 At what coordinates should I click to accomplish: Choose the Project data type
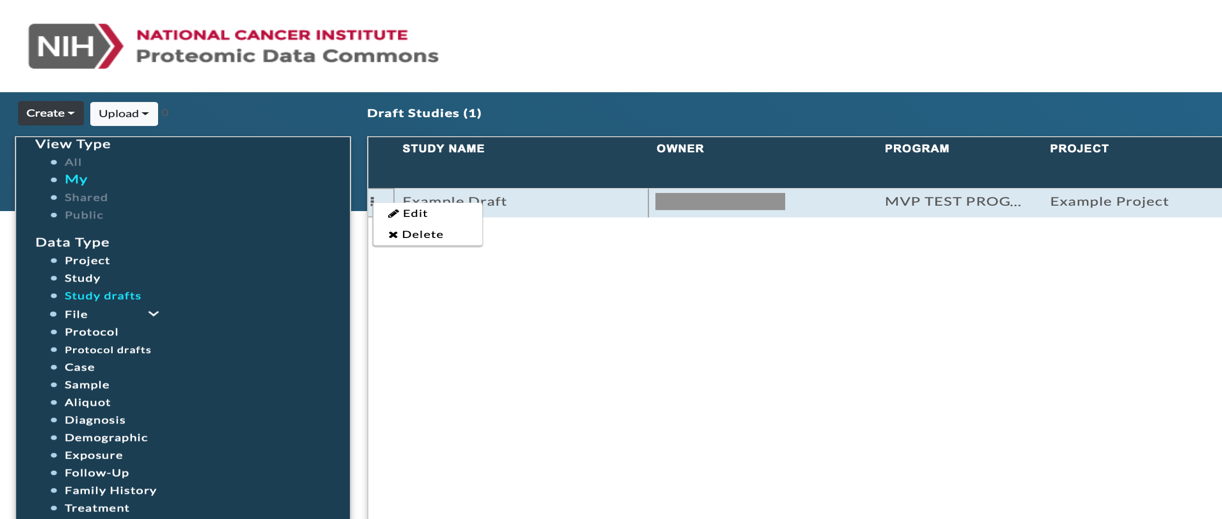(x=87, y=261)
